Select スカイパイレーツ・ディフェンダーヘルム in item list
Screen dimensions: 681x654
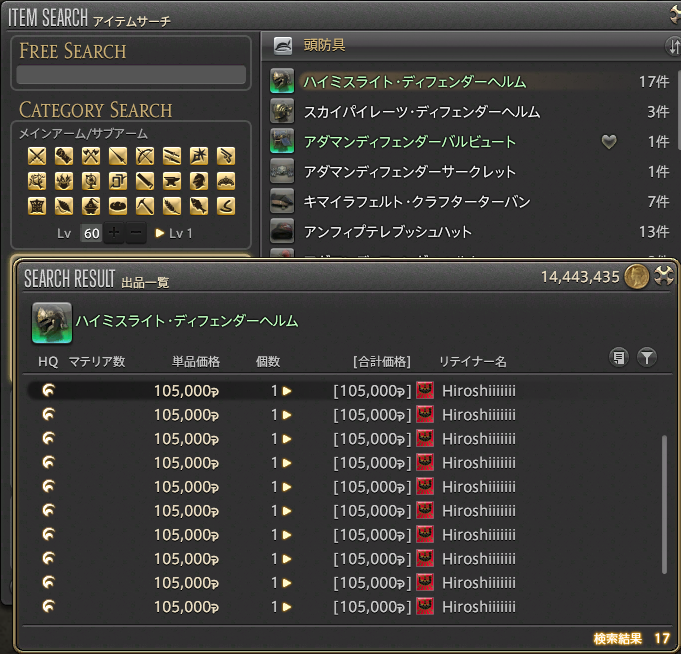407,112
